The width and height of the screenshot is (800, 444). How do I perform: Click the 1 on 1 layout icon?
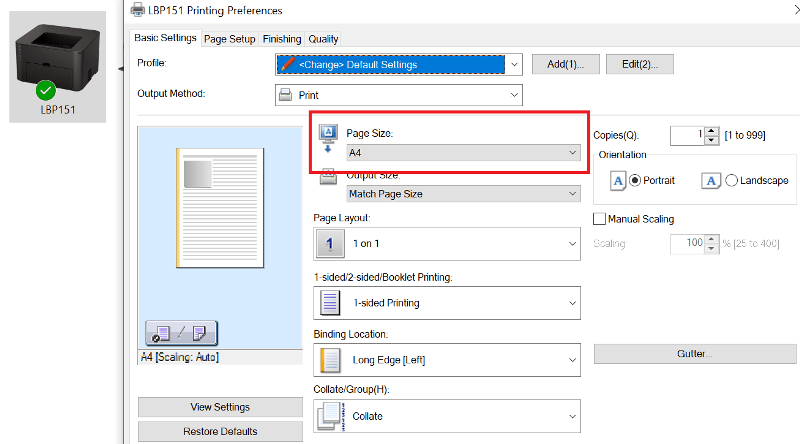330,243
